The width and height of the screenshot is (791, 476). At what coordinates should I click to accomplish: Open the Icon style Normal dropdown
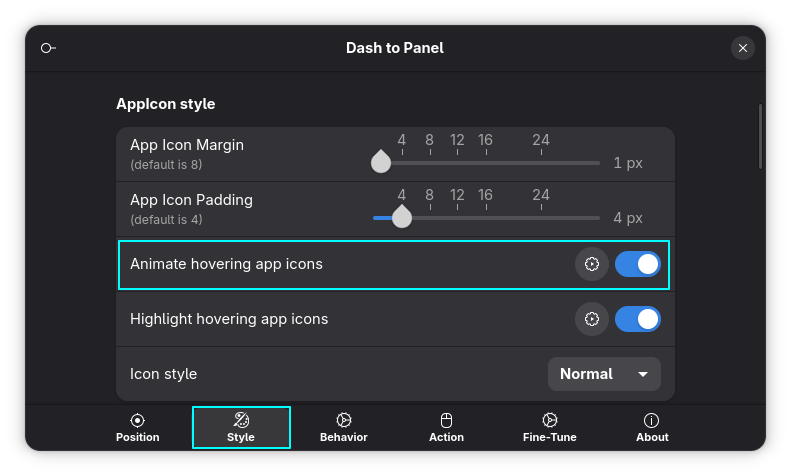[x=604, y=374]
